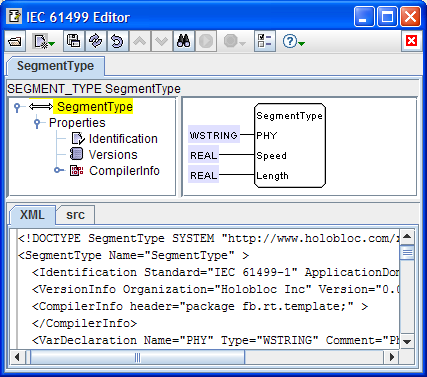
Task: Click the double-arrow segment icon
Action: 41,107
